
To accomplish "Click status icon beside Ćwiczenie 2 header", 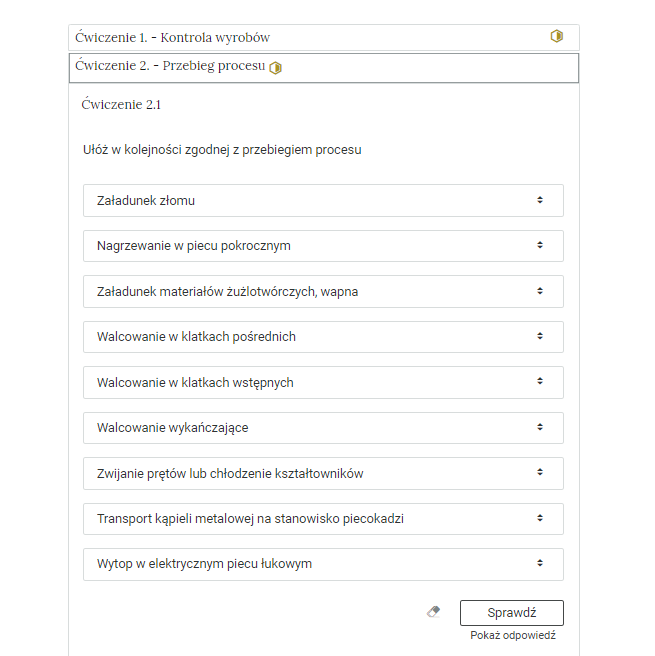I will 276,68.
